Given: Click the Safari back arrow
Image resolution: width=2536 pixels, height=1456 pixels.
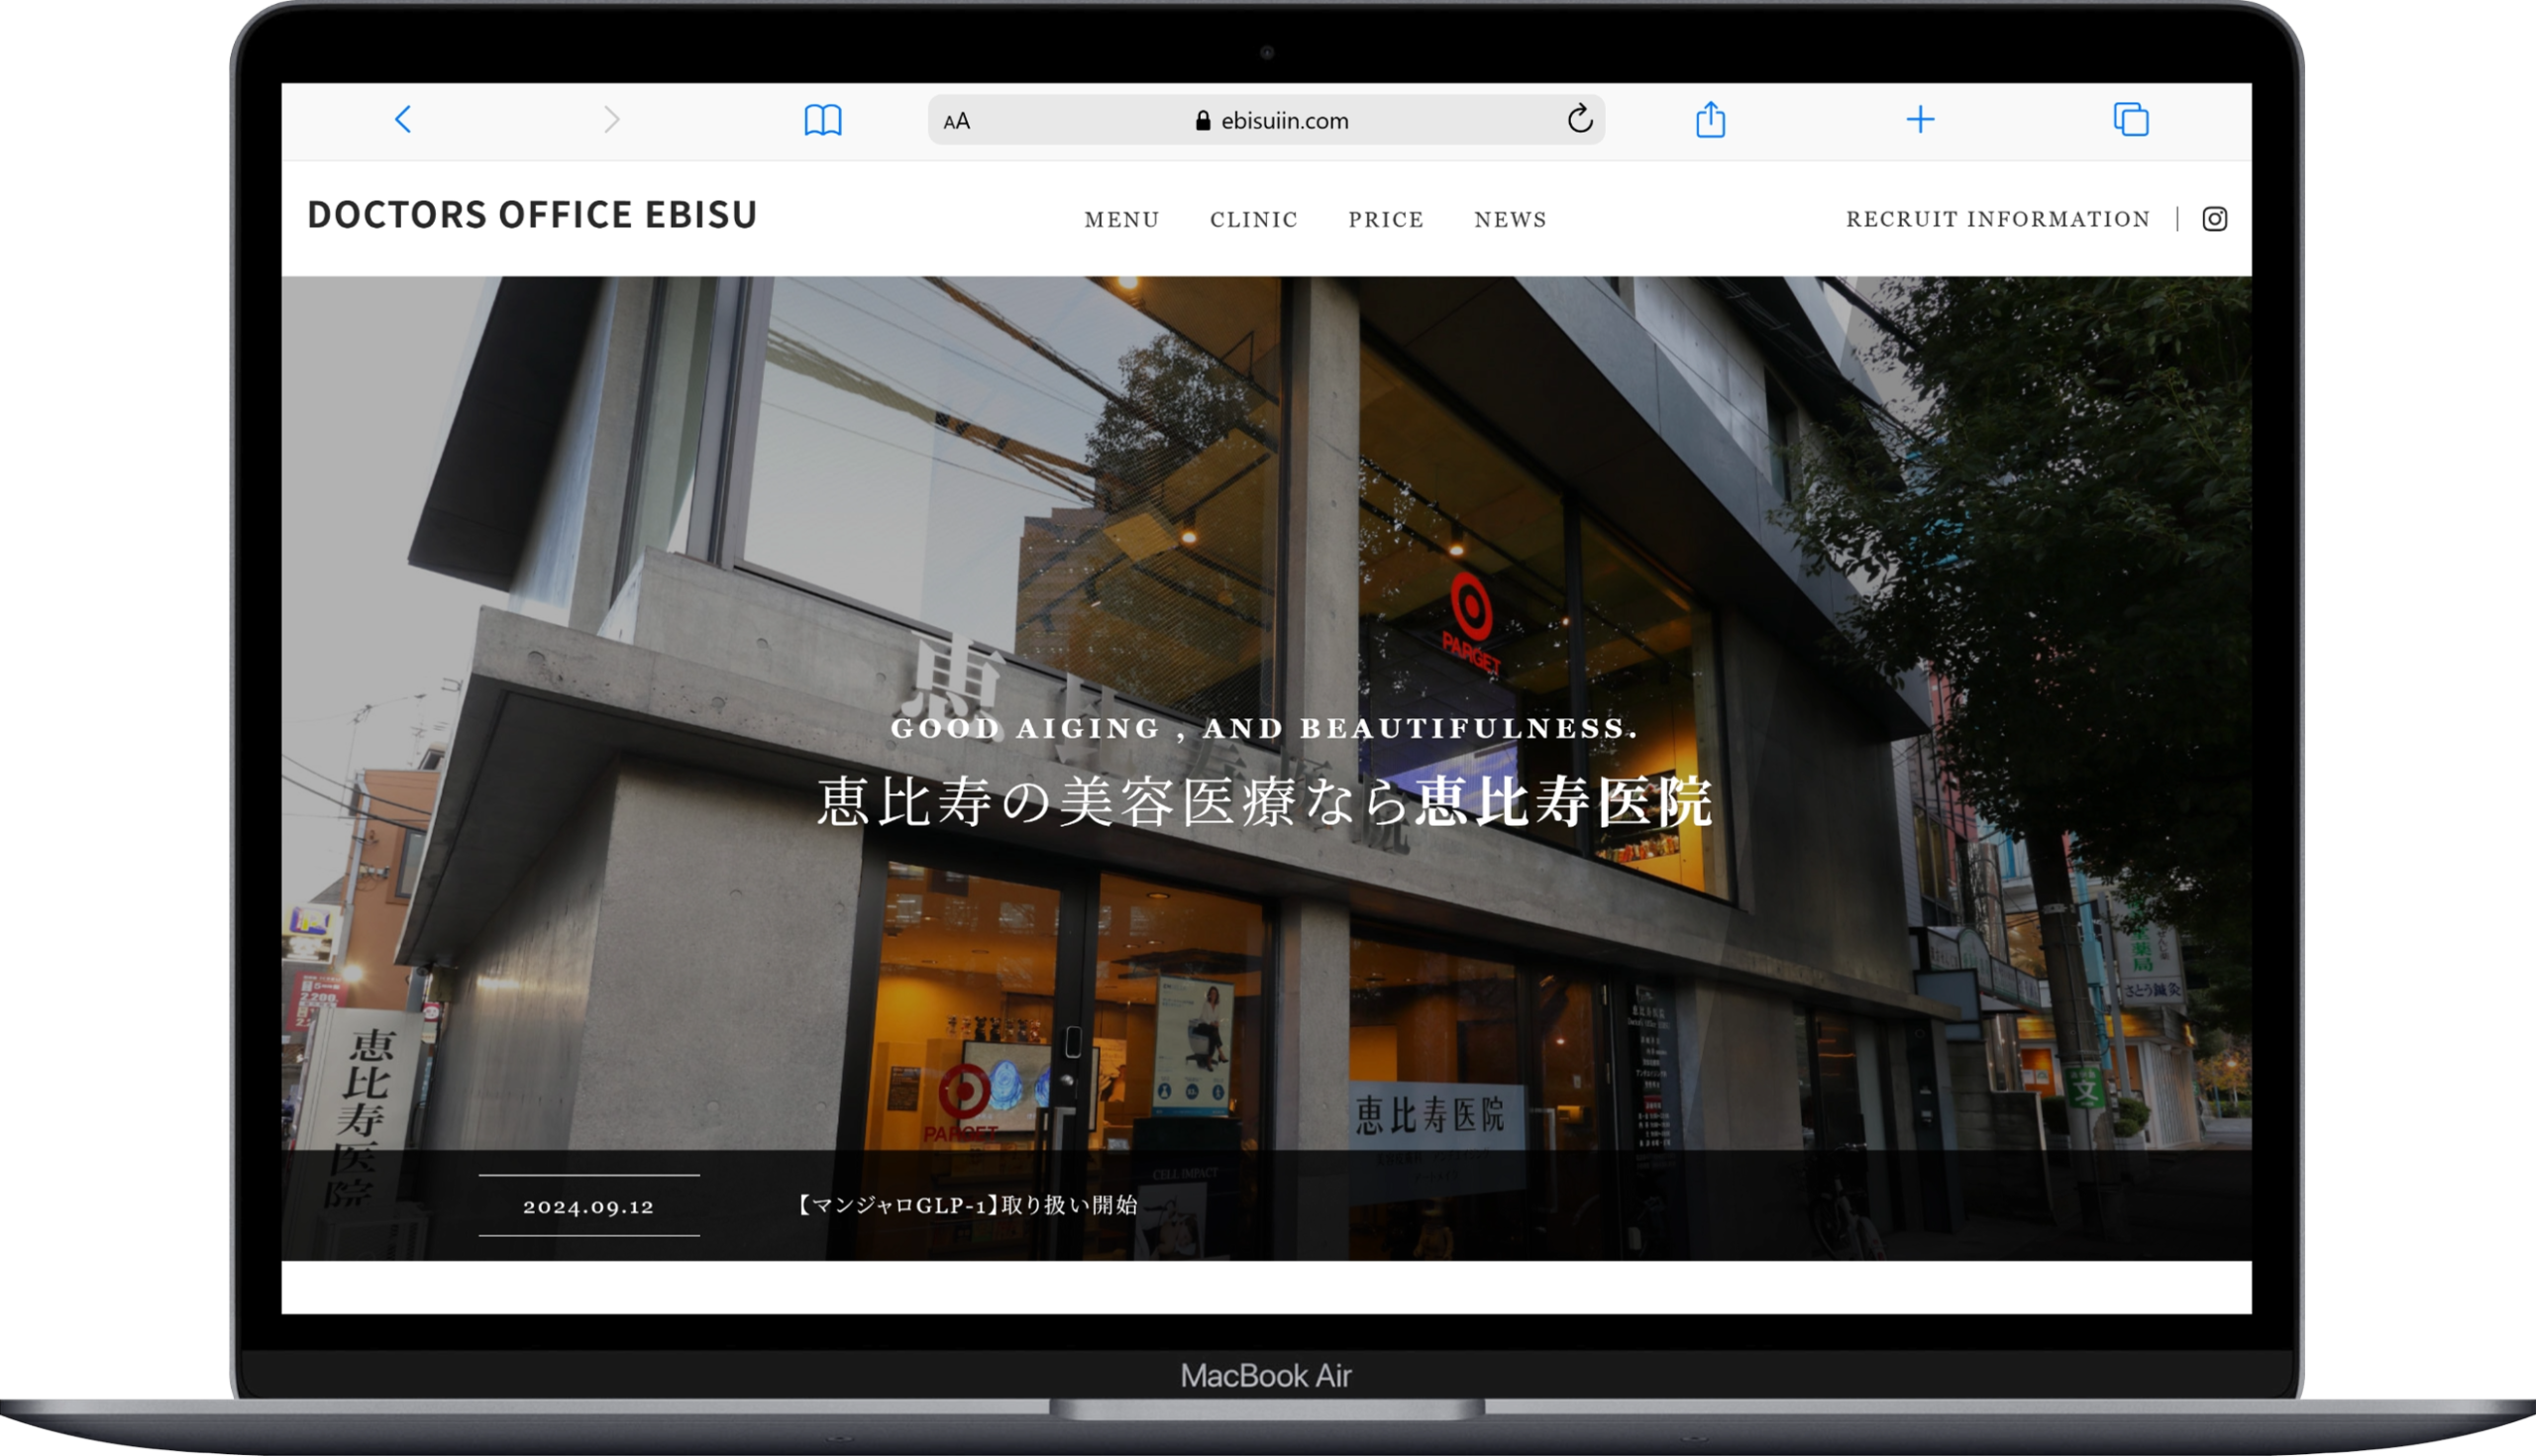Looking at the screenshot, I should (x=403, y=120).
